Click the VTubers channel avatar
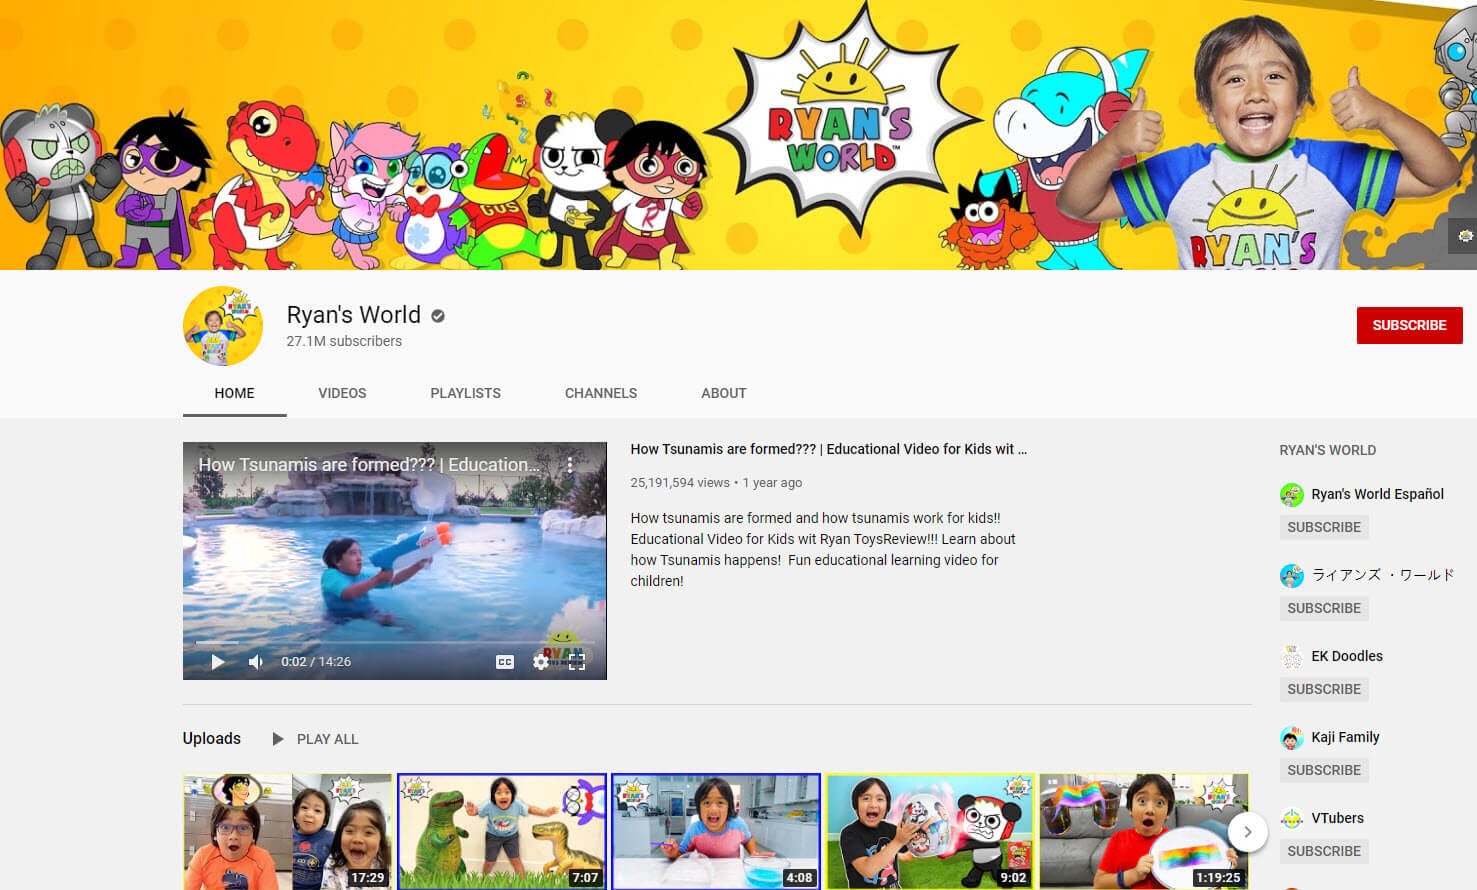The height and width of the screenshot is (890, 1477). coord(1292,818)
